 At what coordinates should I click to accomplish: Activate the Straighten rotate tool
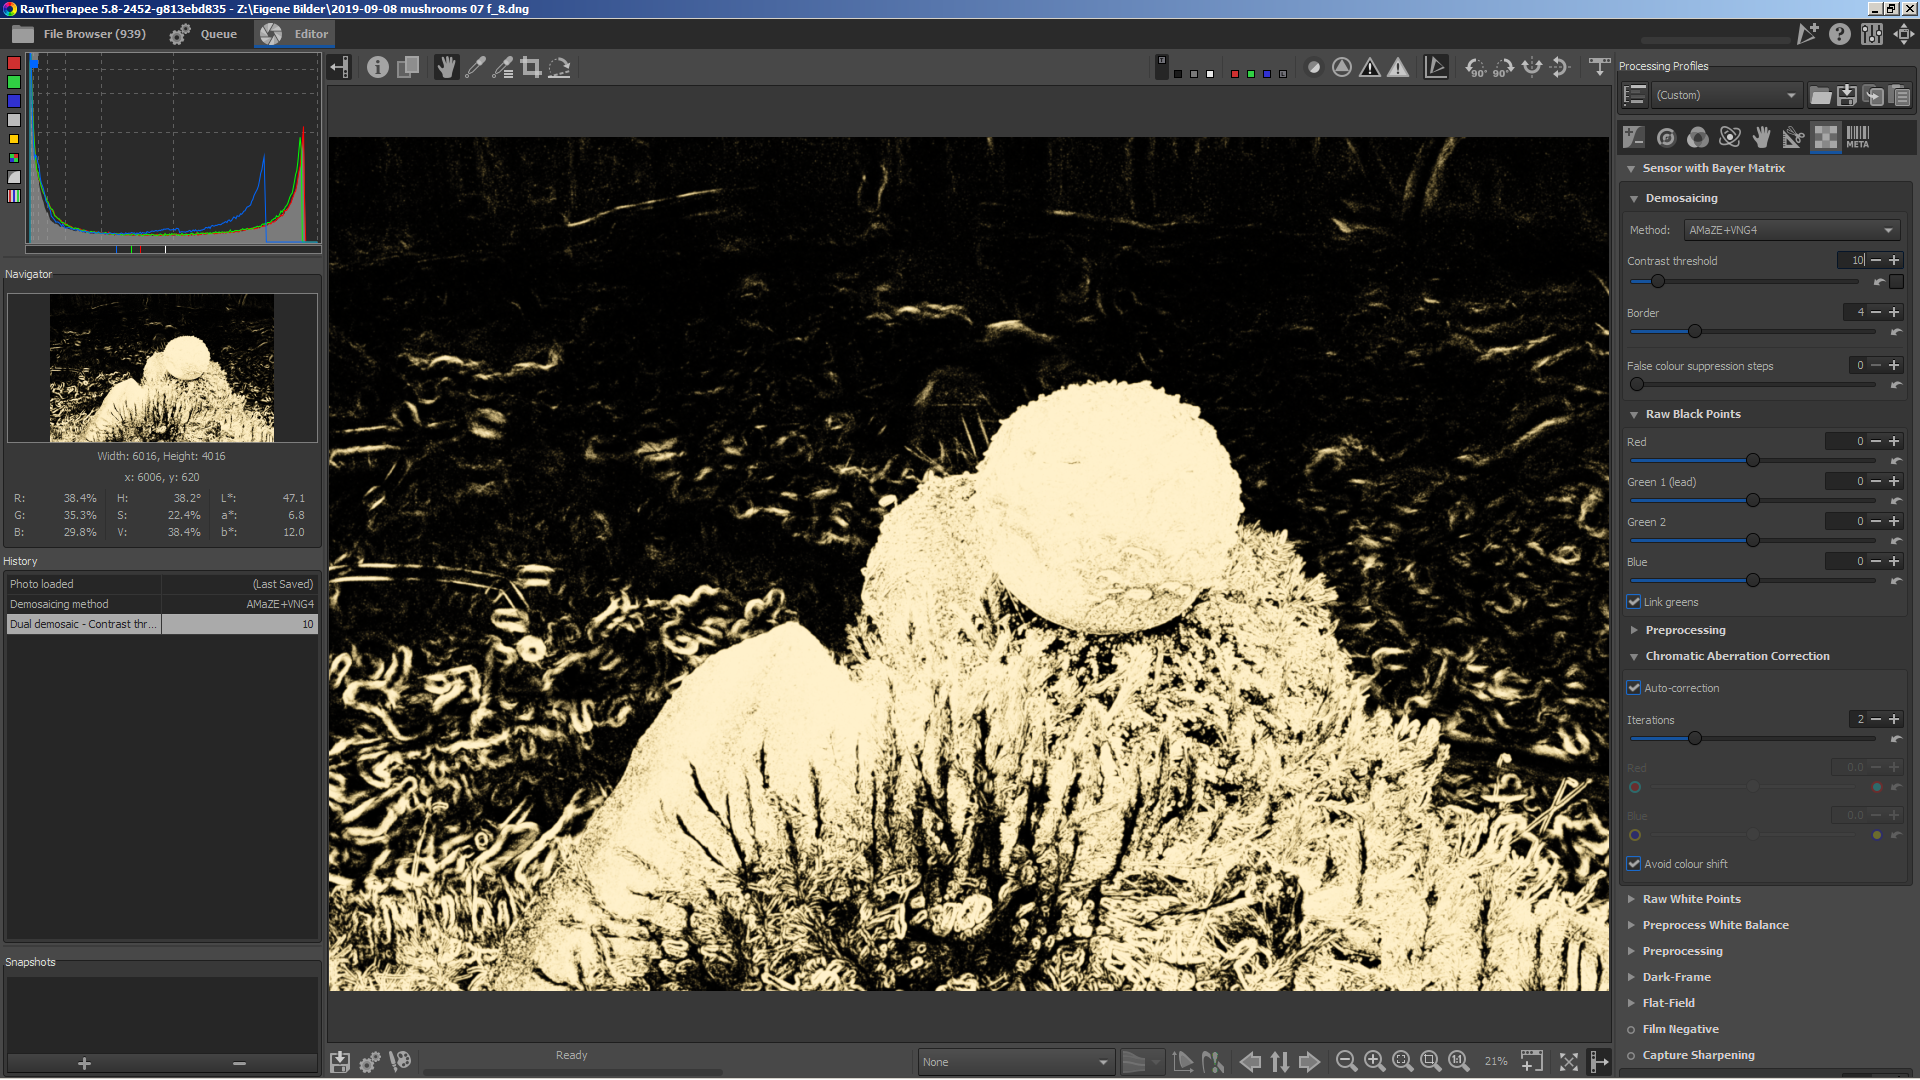[559, 68]
